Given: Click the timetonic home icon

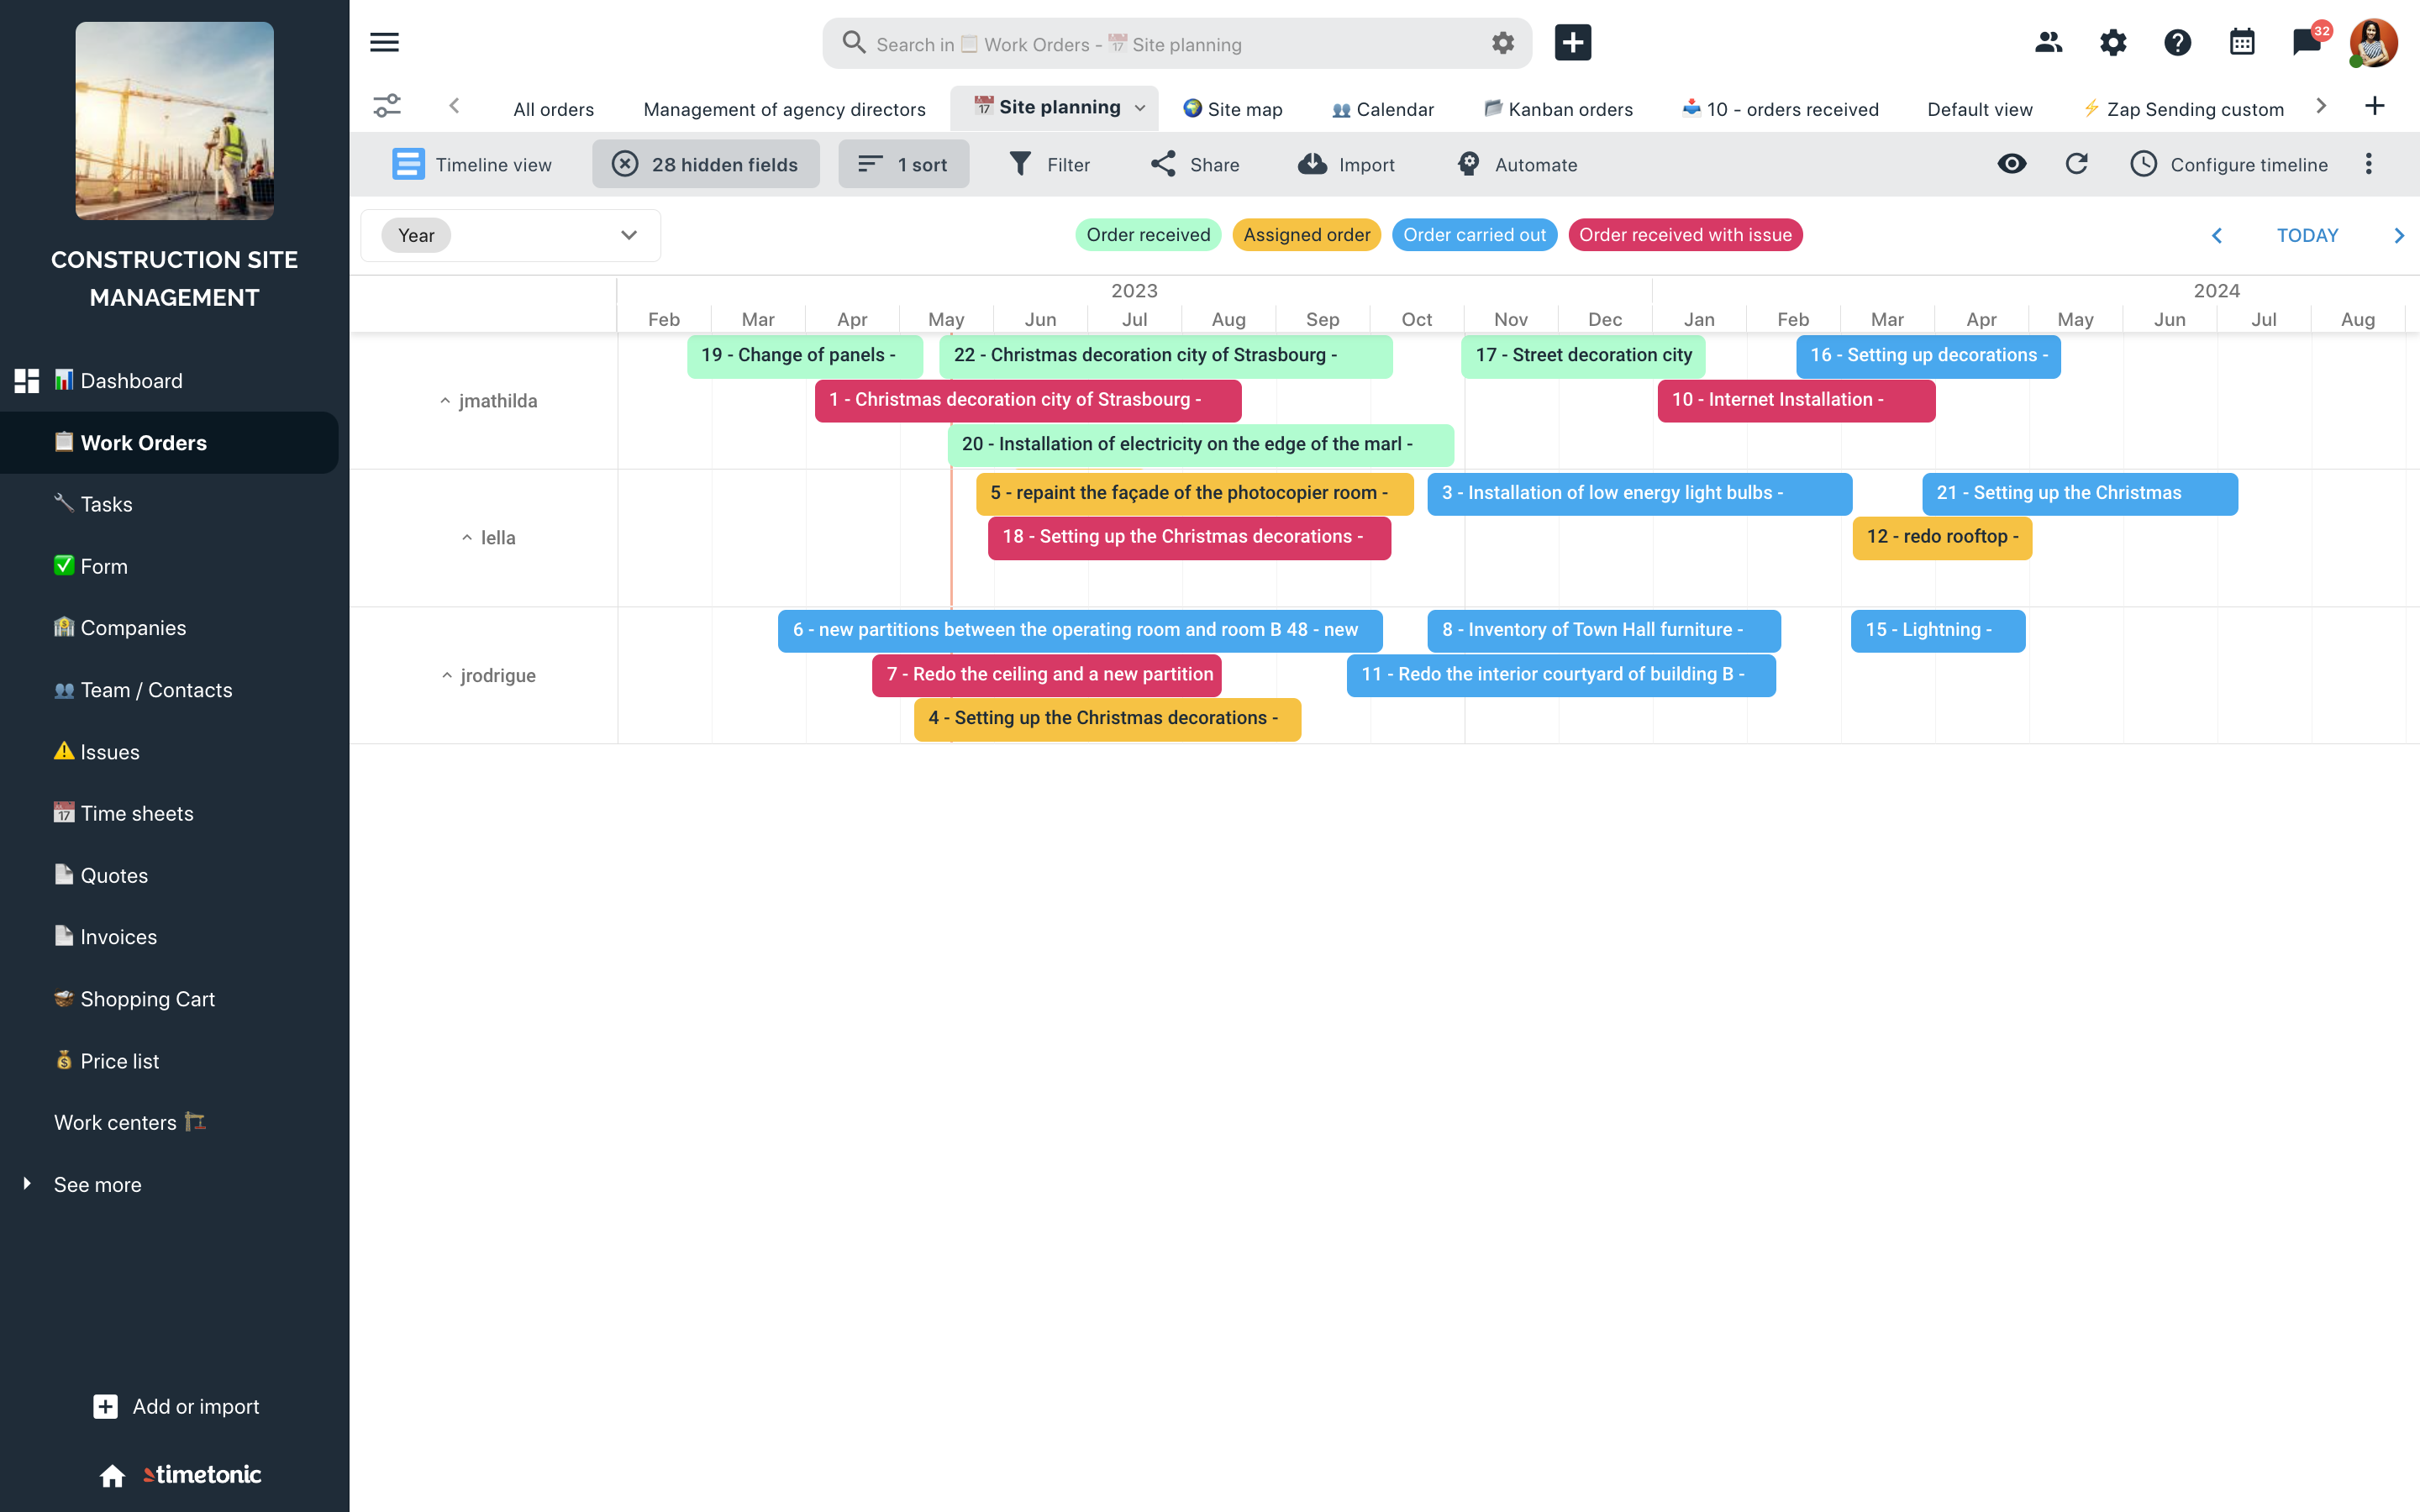Looking at the screenshot, I should pyautogui.click(x=112, y=1475).
